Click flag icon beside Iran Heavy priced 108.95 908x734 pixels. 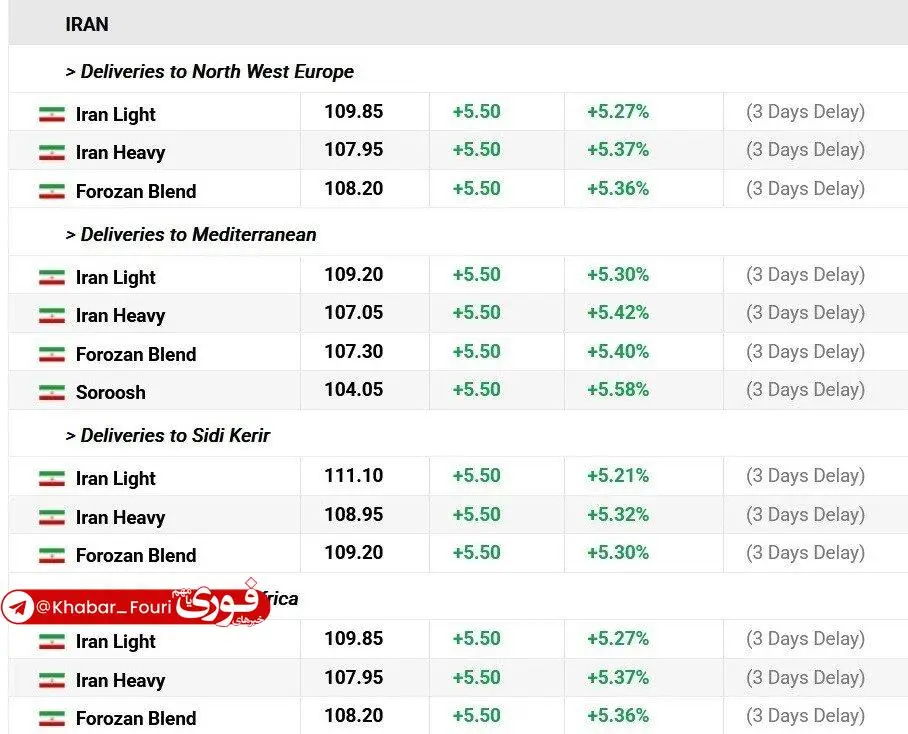click(51, 518)
